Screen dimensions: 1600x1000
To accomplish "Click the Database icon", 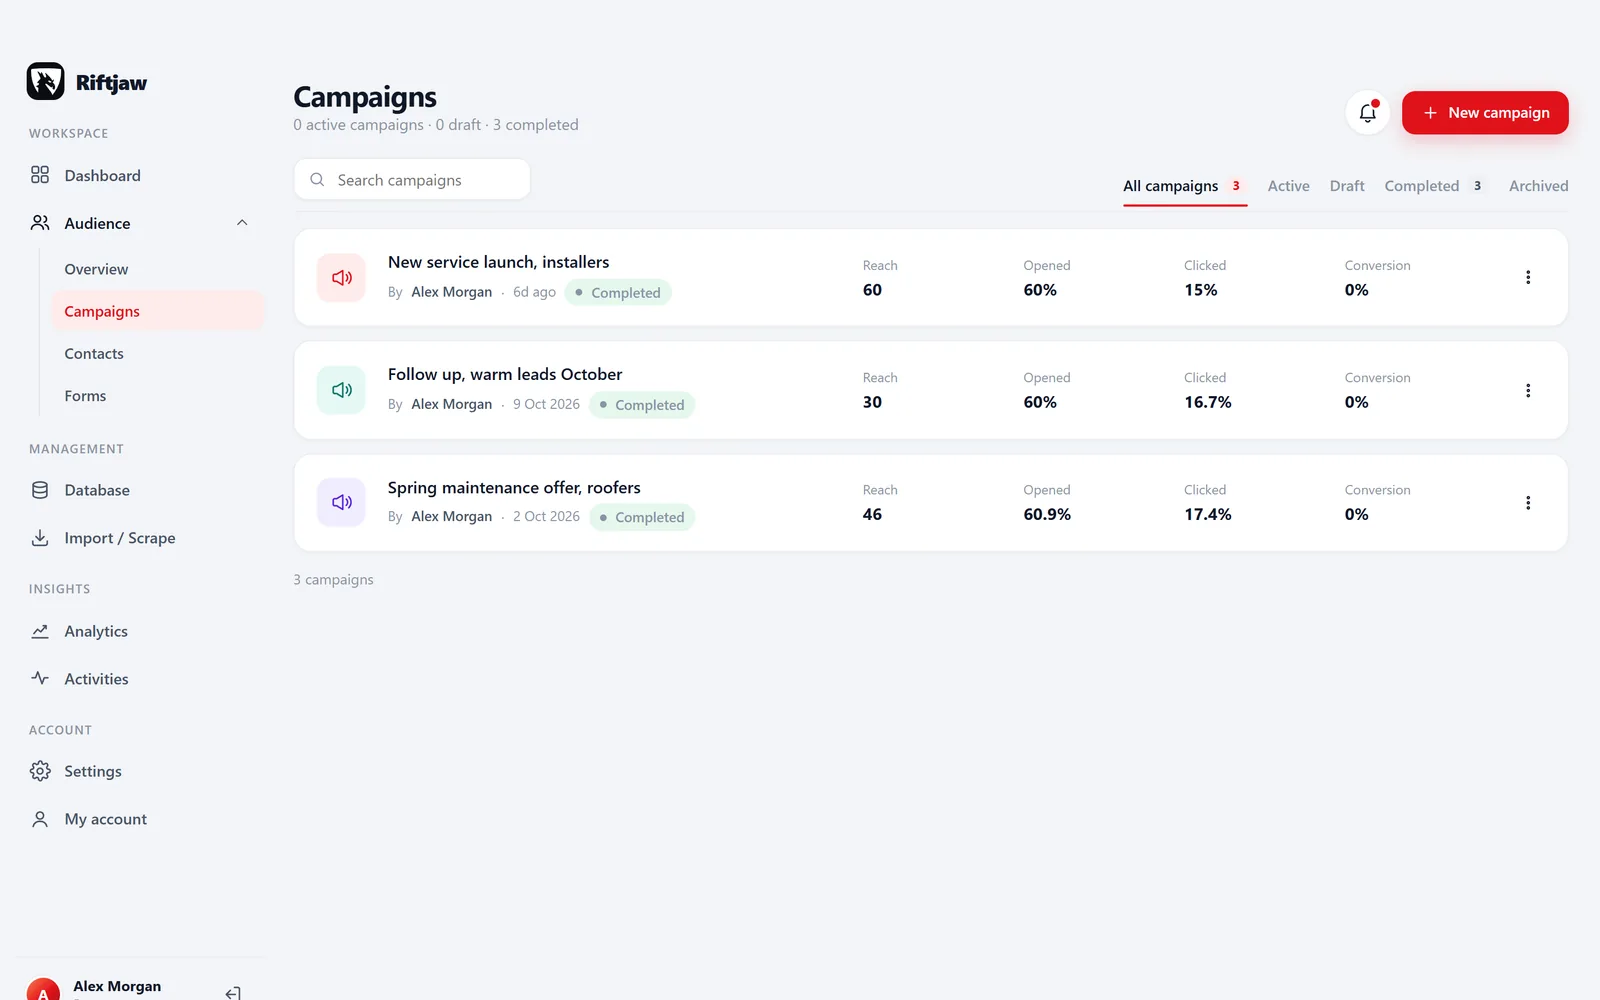I will pyautogui.click(x=40, y=490).
